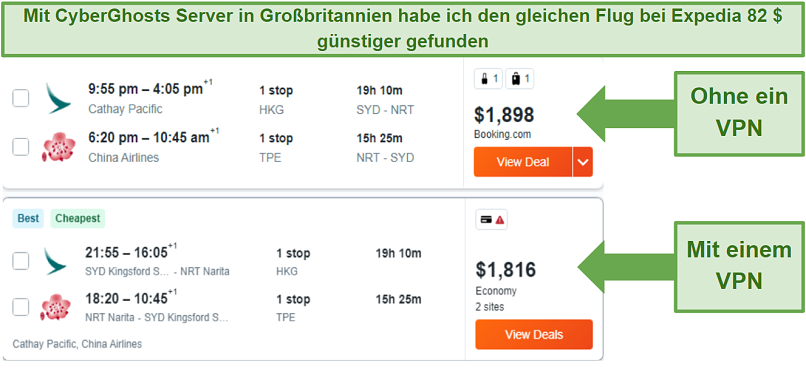Click the View Deal button for $1,898
The image size is (806, 386).
pos(523,162)
